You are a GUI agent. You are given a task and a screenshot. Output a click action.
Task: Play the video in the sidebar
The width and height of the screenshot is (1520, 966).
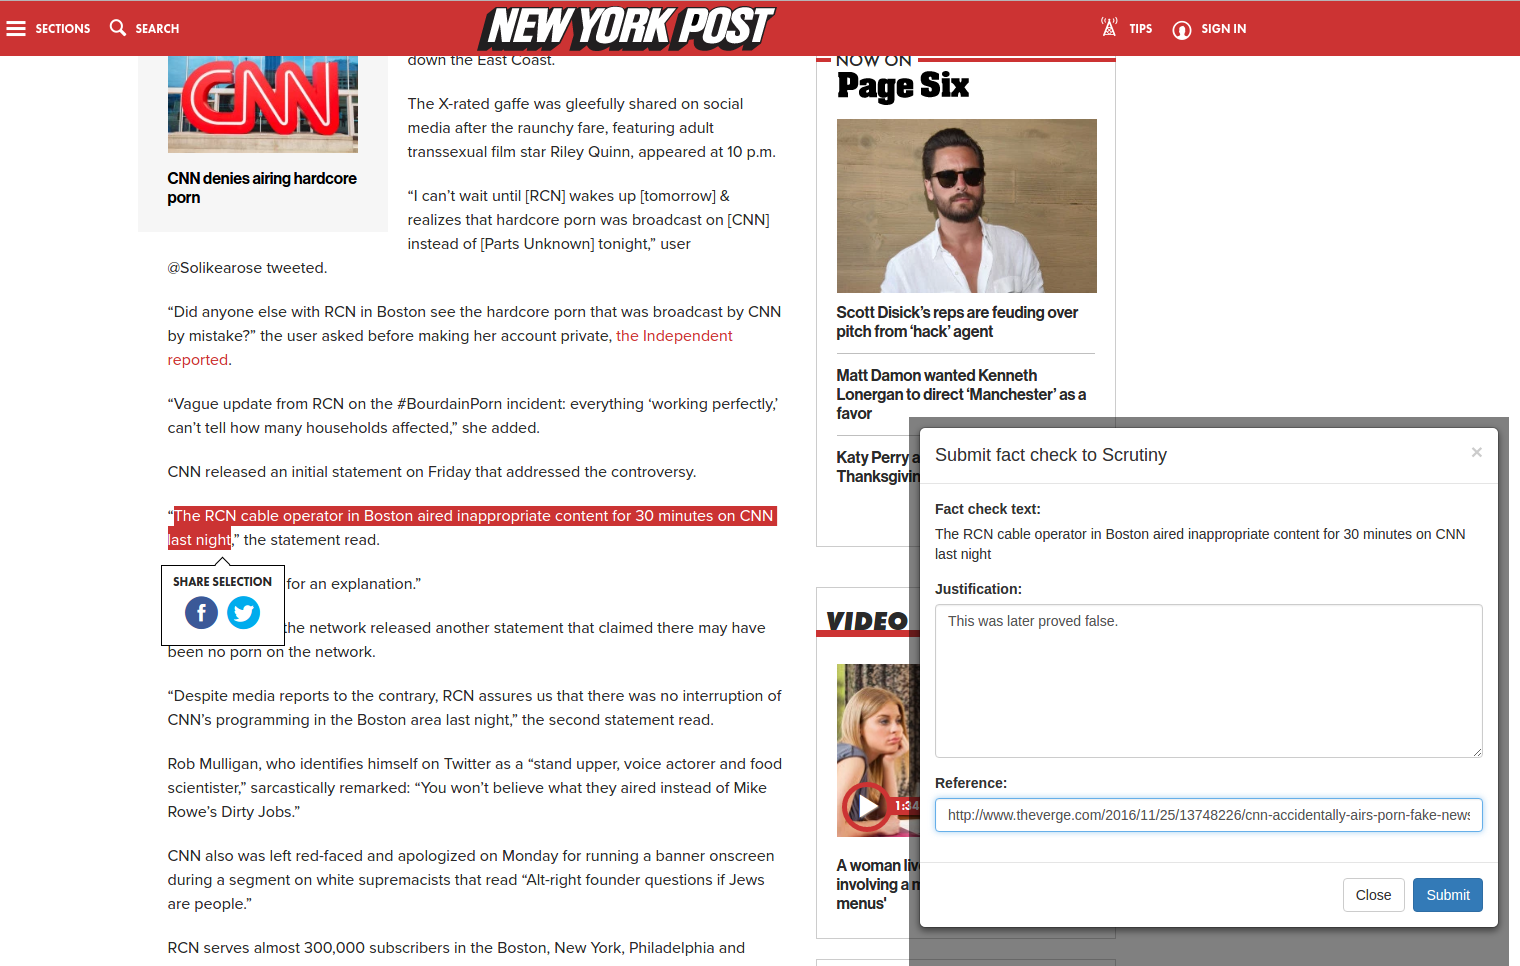point(865,805)
